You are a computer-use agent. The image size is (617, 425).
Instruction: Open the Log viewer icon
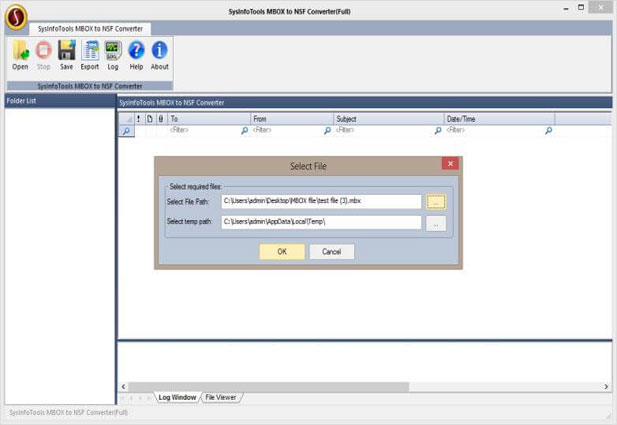(x=113, y=55)
